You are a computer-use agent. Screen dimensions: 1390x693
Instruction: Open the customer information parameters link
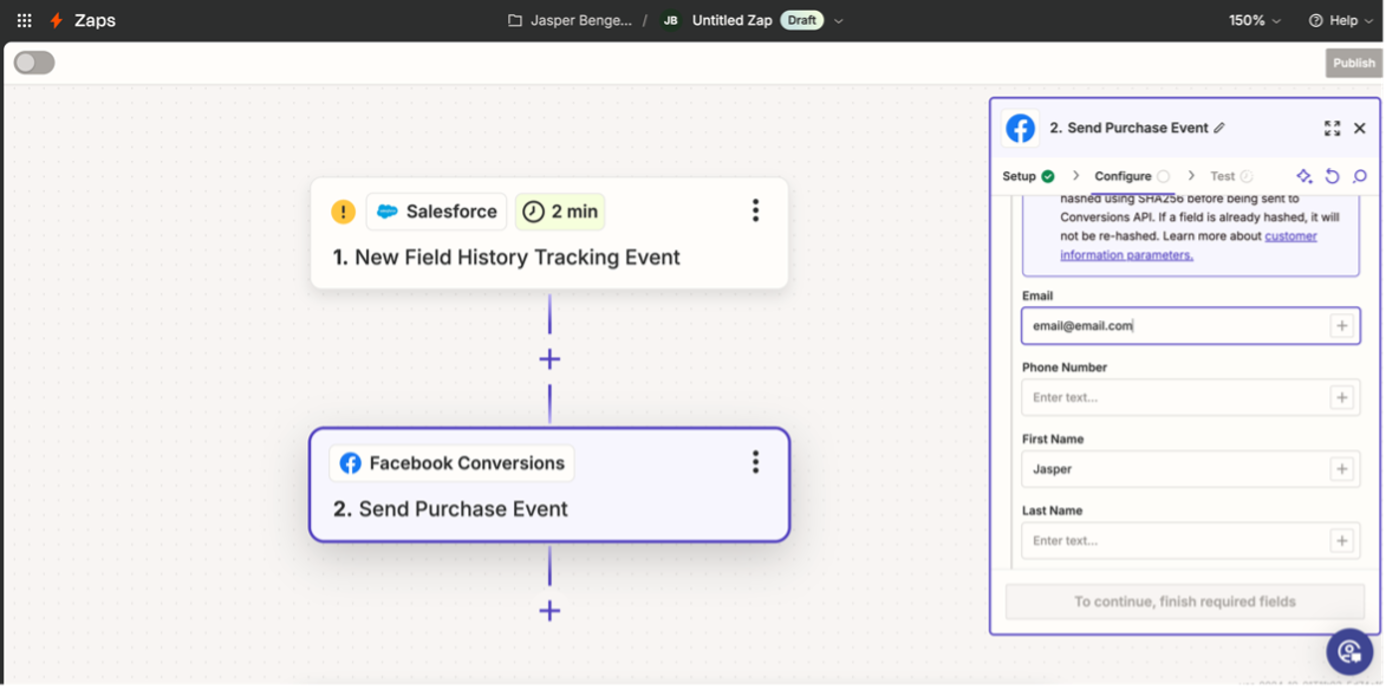pyautogui.click(x=1189, y=246)
